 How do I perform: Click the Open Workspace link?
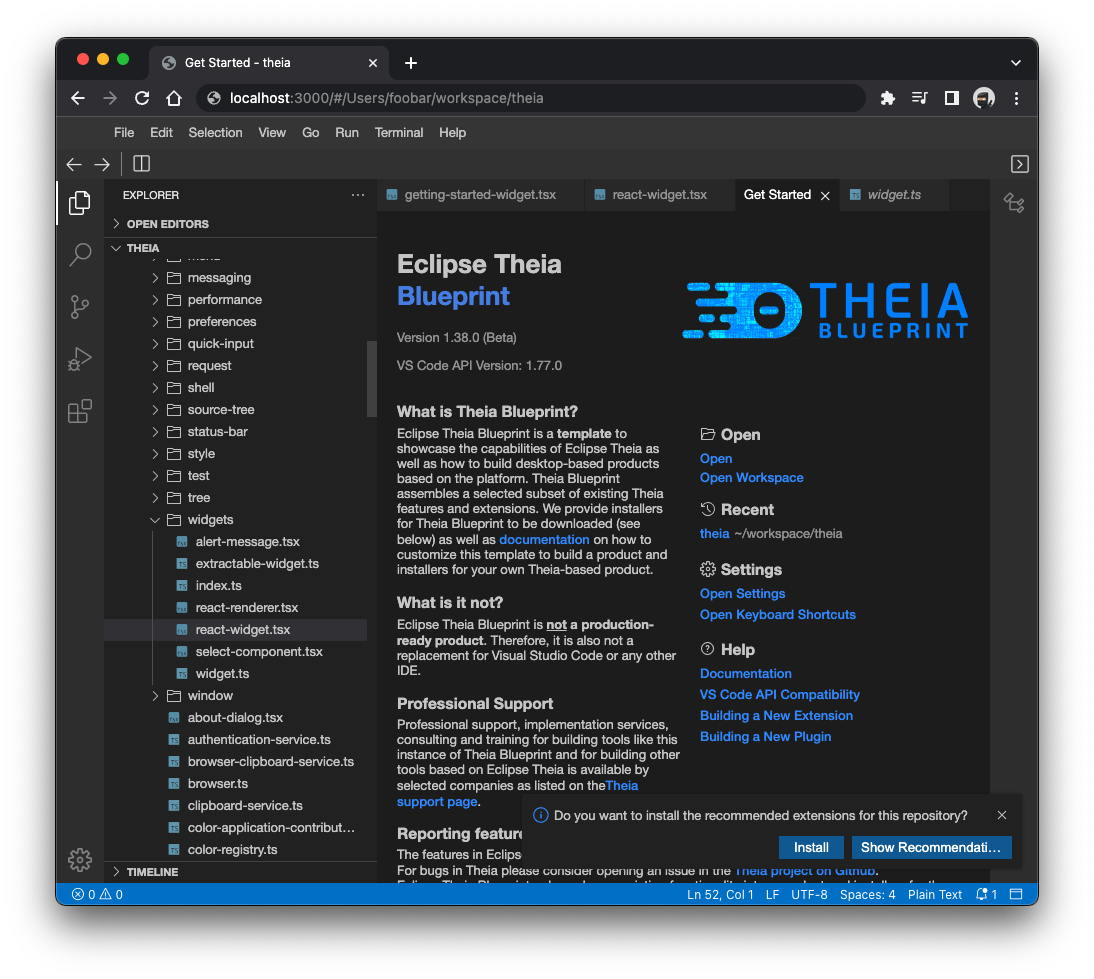751,477
